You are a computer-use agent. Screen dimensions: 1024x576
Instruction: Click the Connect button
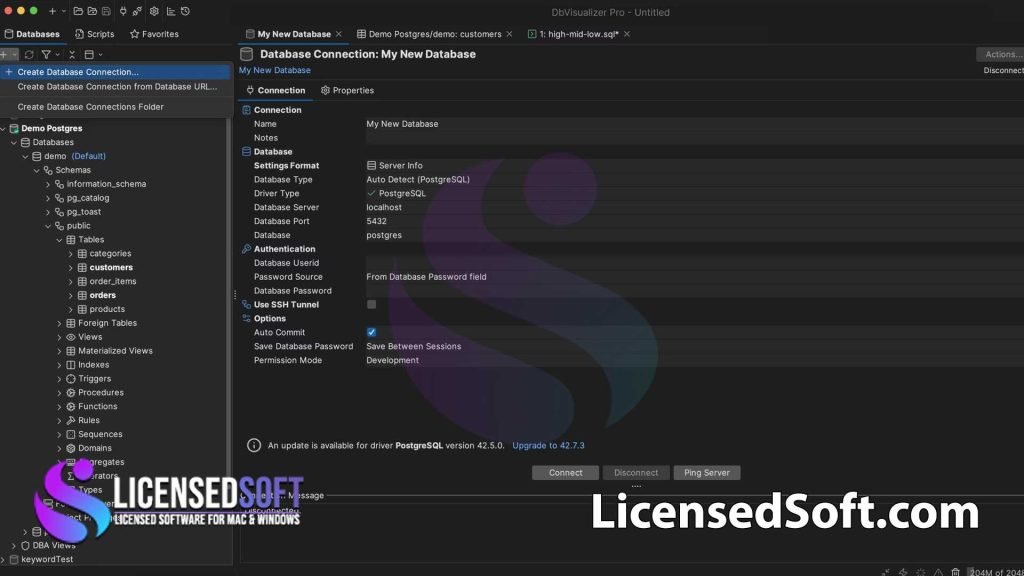pyautogui.click(x=565, y=473)
